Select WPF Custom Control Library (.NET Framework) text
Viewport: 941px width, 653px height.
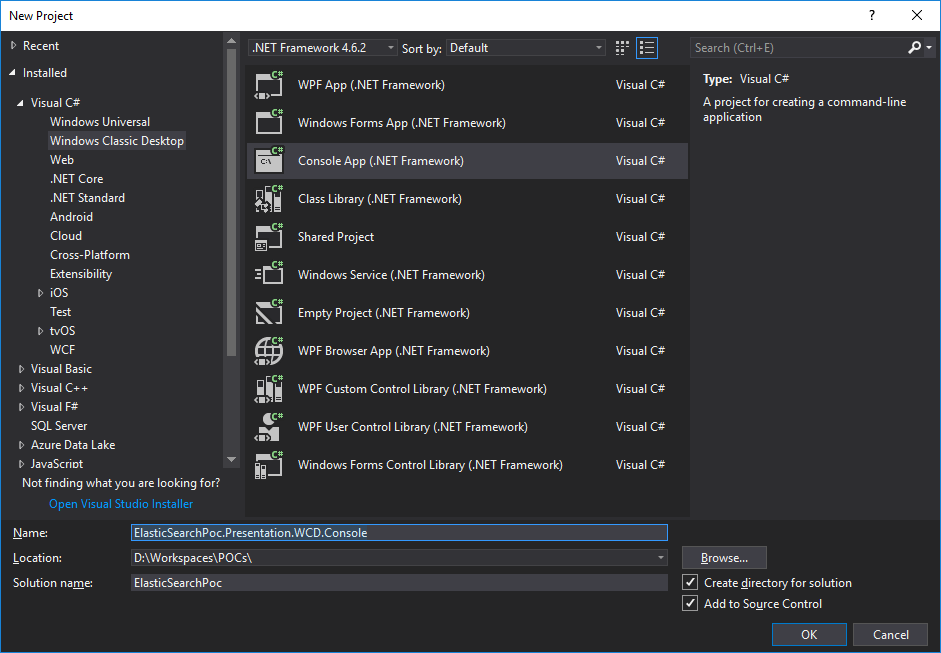[422, 389]
